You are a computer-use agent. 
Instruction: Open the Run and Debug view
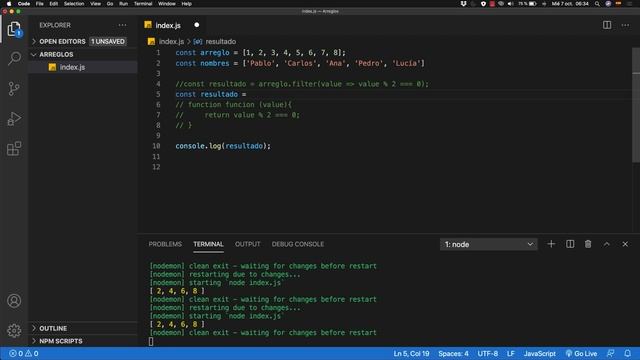point(14,119)
